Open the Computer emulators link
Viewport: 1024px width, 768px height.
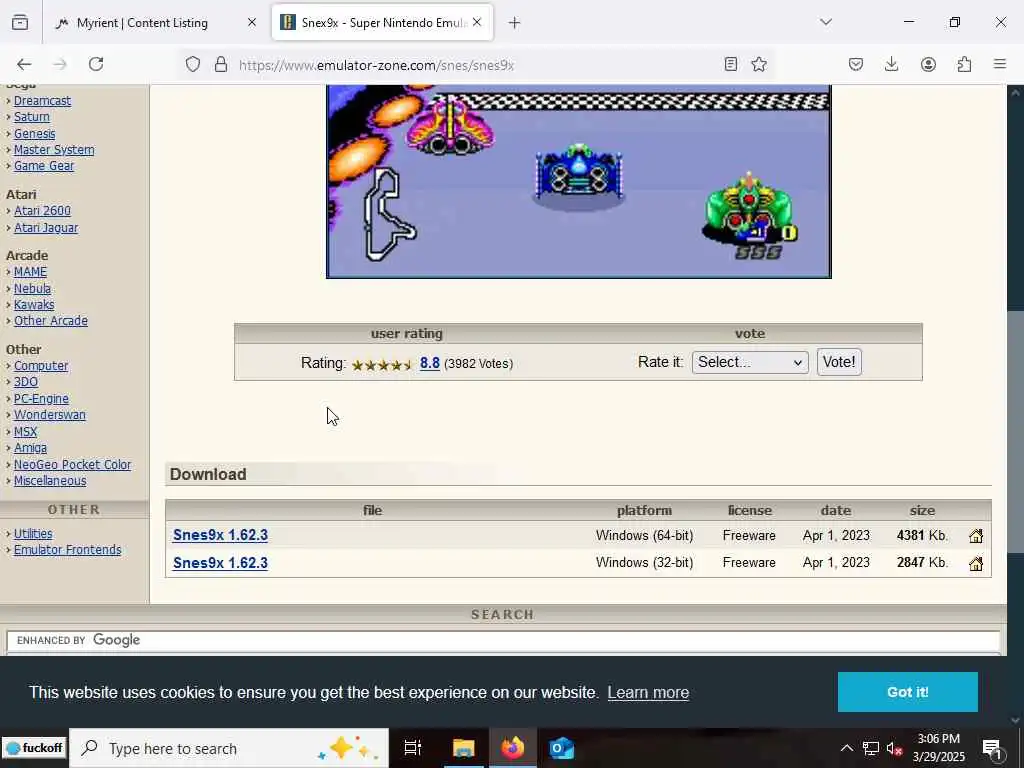[x=41, y=366]
